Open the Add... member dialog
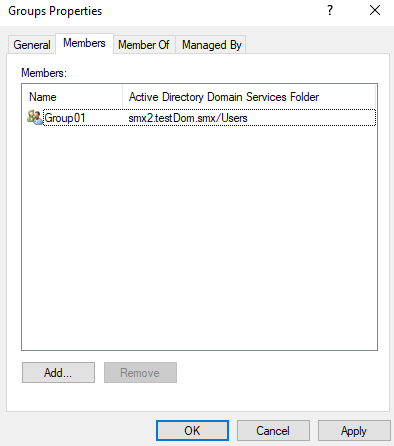 [x=58, y=373]
